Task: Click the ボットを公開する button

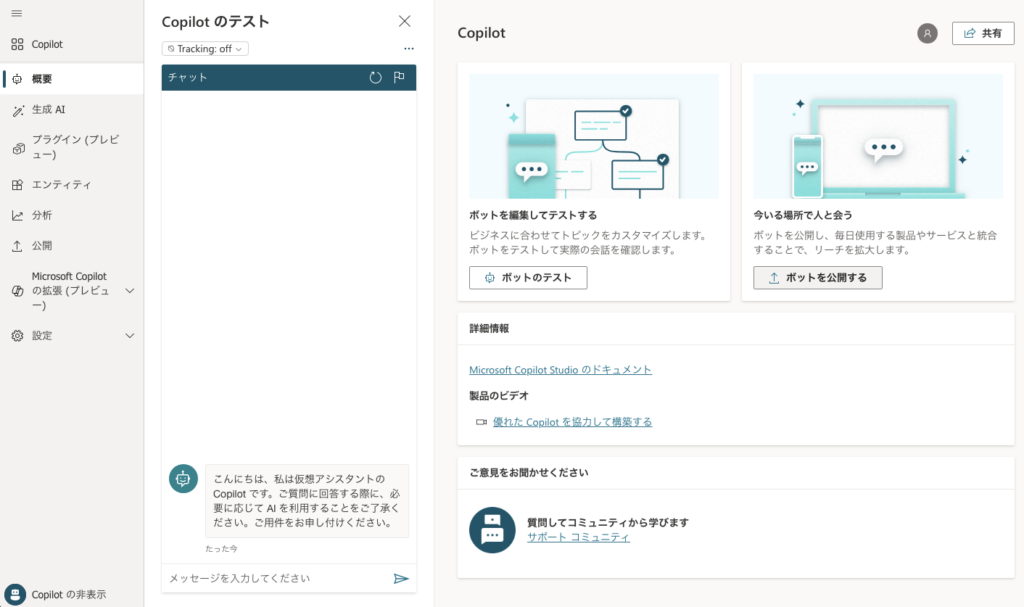Action: point(817,278)
